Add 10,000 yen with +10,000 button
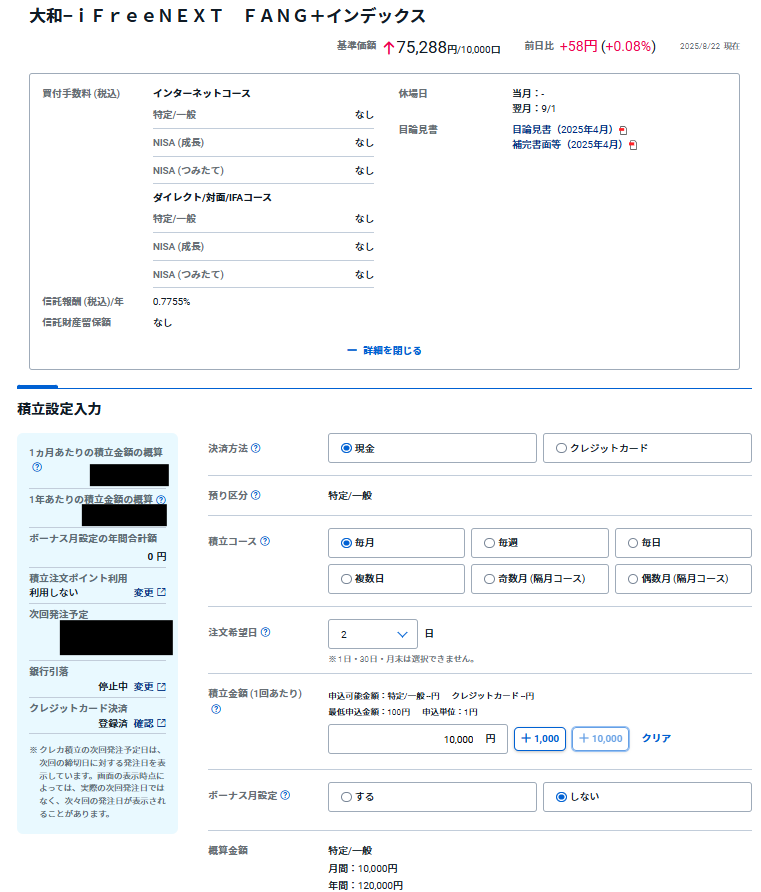Image resolution: width=761 pixels, height=892 pixels. pos(600,738)
